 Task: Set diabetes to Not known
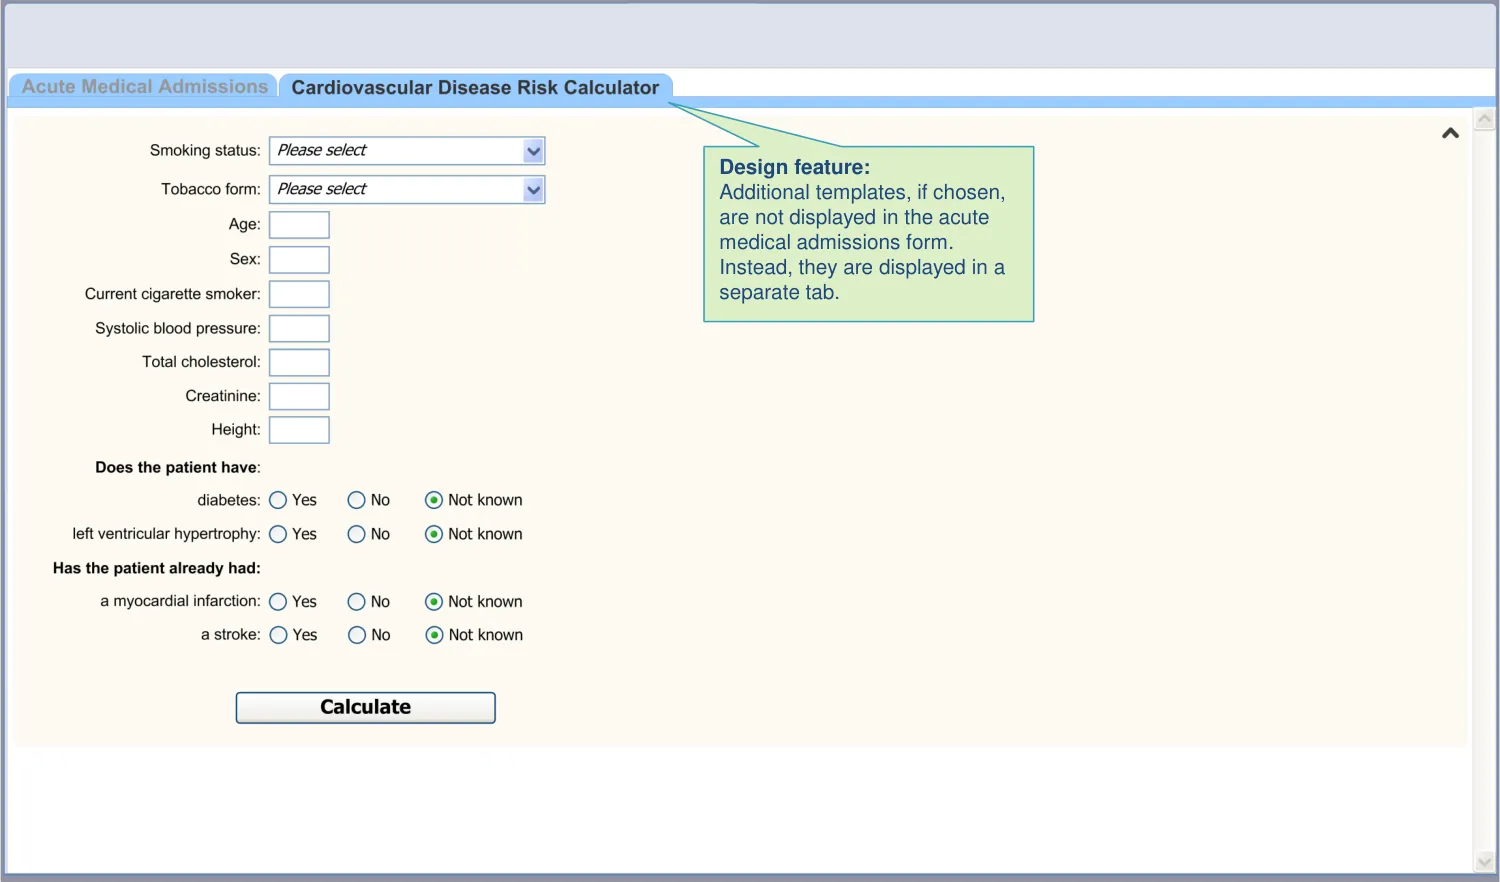point(434,500)
